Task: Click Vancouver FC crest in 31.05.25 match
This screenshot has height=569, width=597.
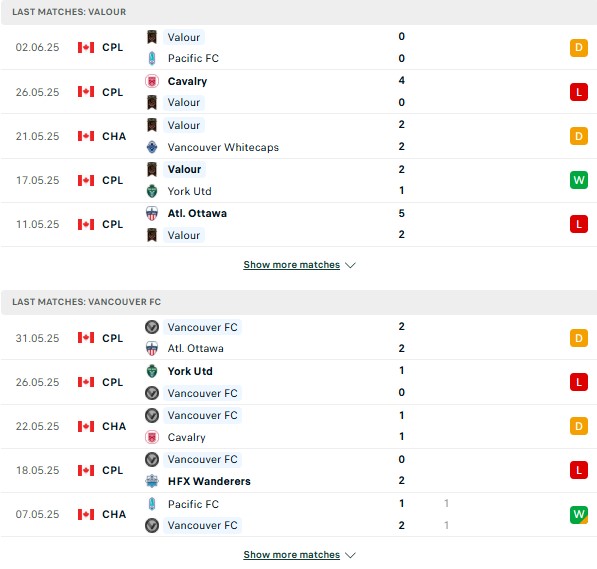Action: pos(152,327)
